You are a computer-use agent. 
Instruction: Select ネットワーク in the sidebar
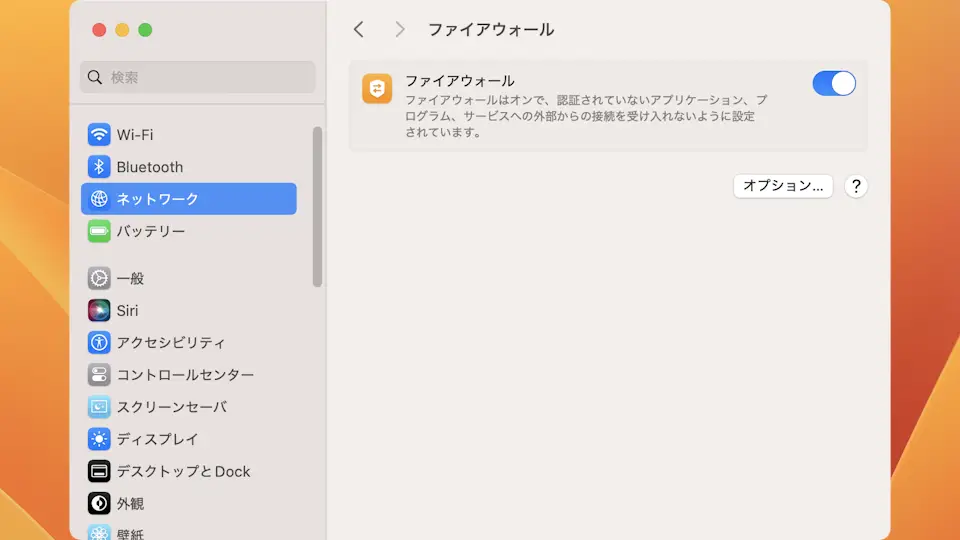pos(188,199)
